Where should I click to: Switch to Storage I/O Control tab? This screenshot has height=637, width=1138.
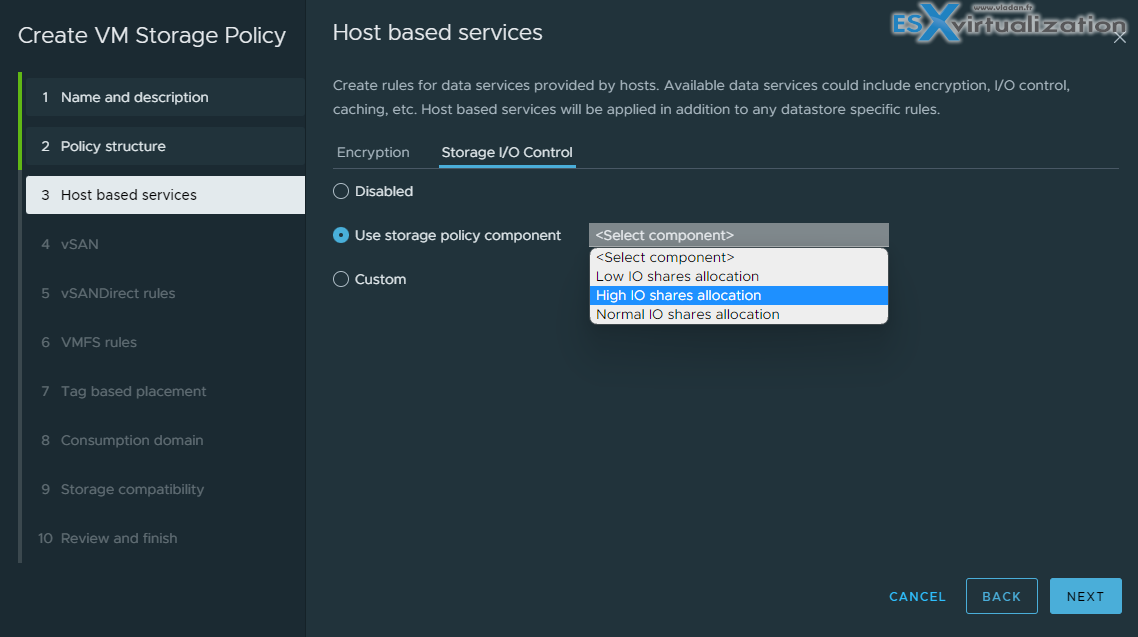(507, 152)
